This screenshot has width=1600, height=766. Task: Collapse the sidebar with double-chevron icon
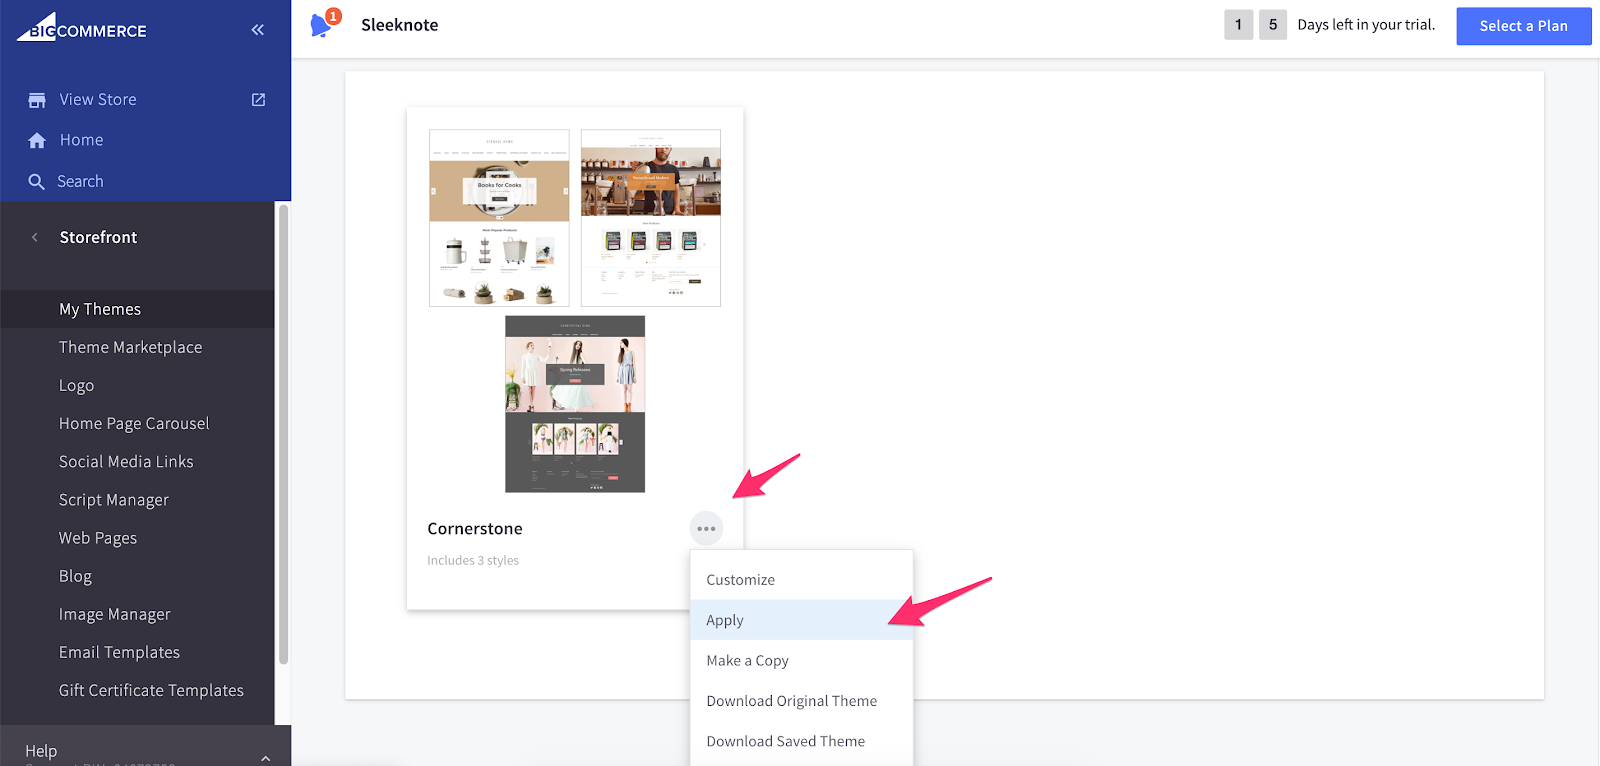pos(258,30)
